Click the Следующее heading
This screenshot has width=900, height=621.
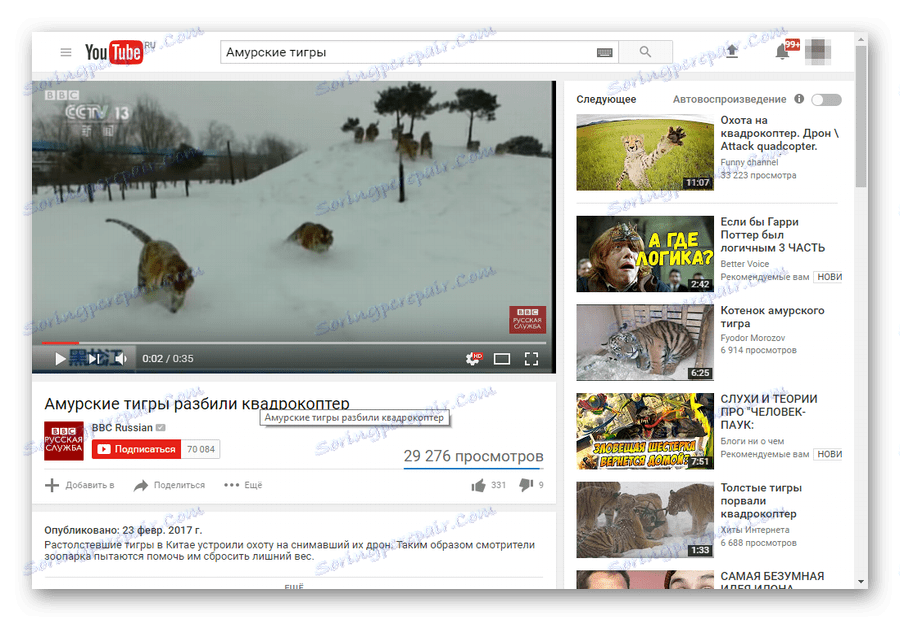[606, 99]
